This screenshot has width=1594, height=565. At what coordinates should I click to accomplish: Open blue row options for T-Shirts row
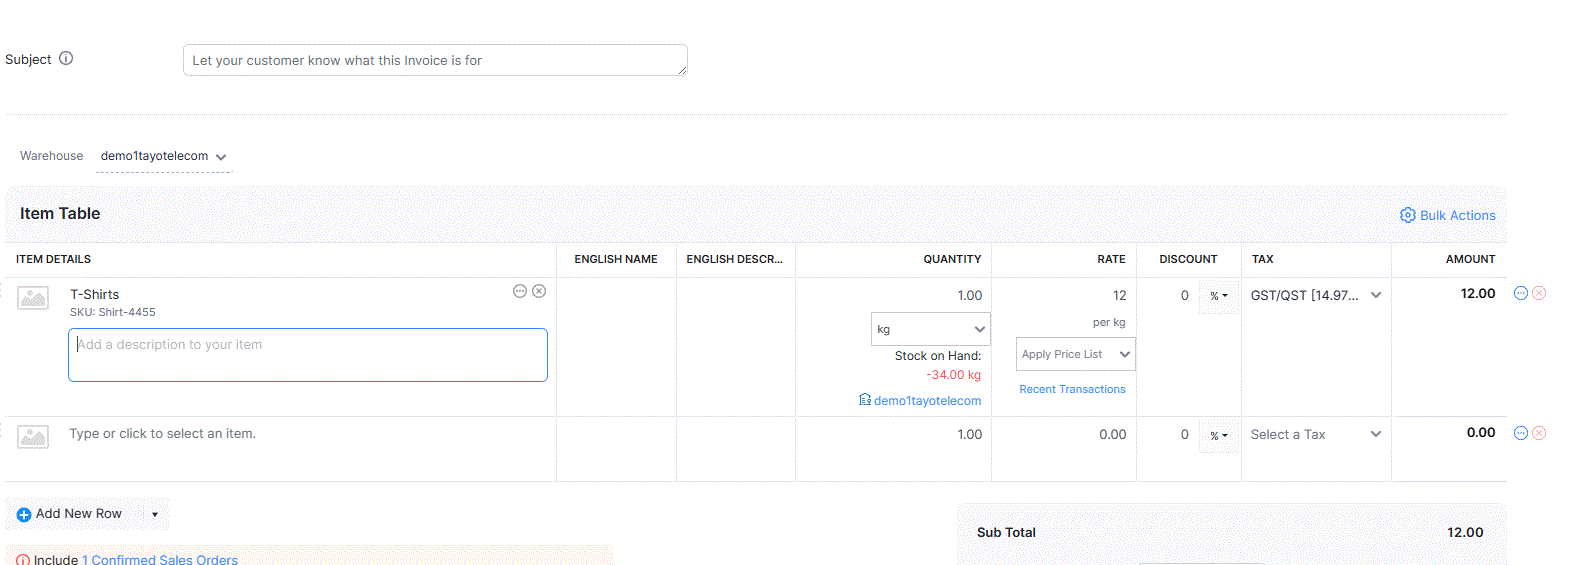pyautogui.click(x=1521, y=293)
